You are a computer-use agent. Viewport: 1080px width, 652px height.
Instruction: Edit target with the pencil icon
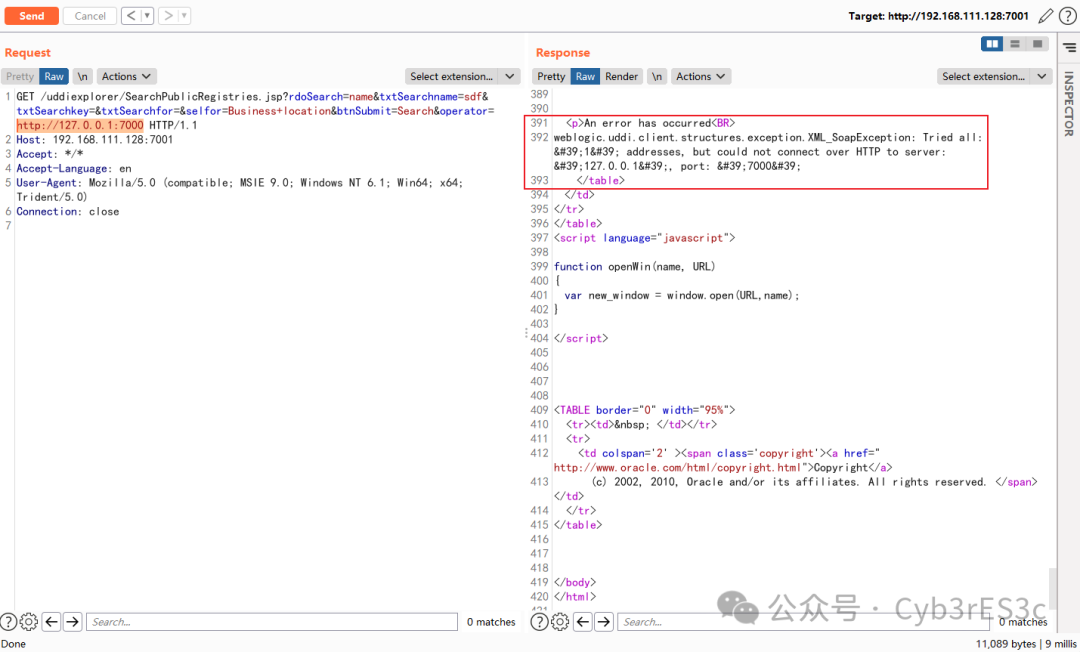tap(1046, 16)
